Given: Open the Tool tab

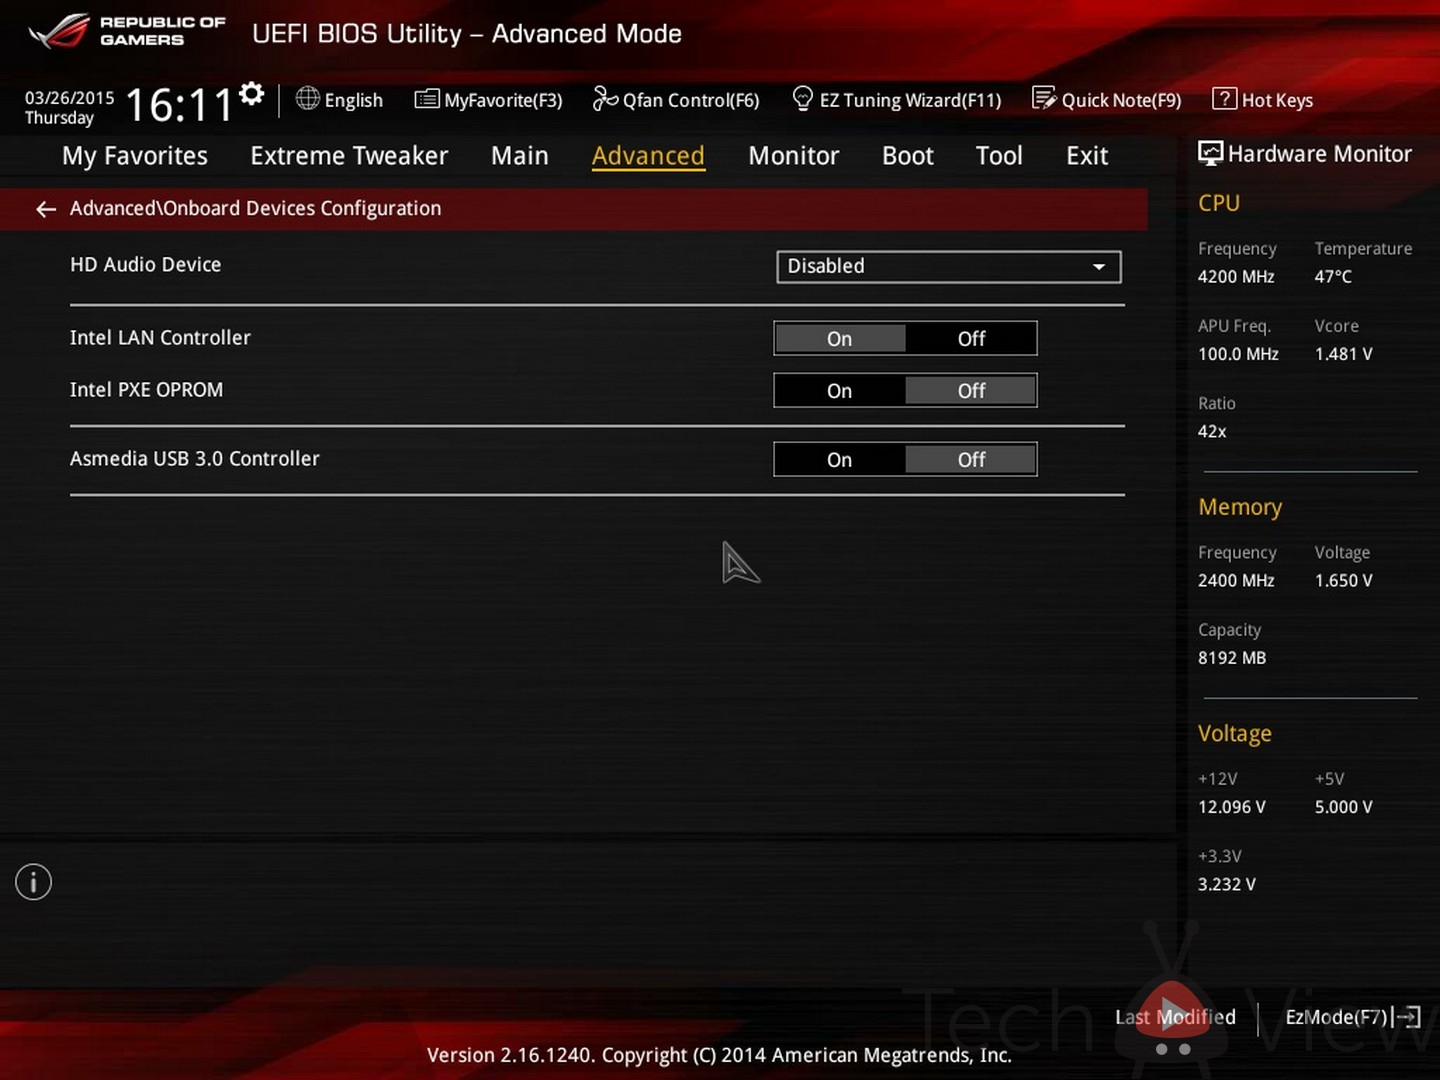Looking at the screenshot, I should [999, 156].
